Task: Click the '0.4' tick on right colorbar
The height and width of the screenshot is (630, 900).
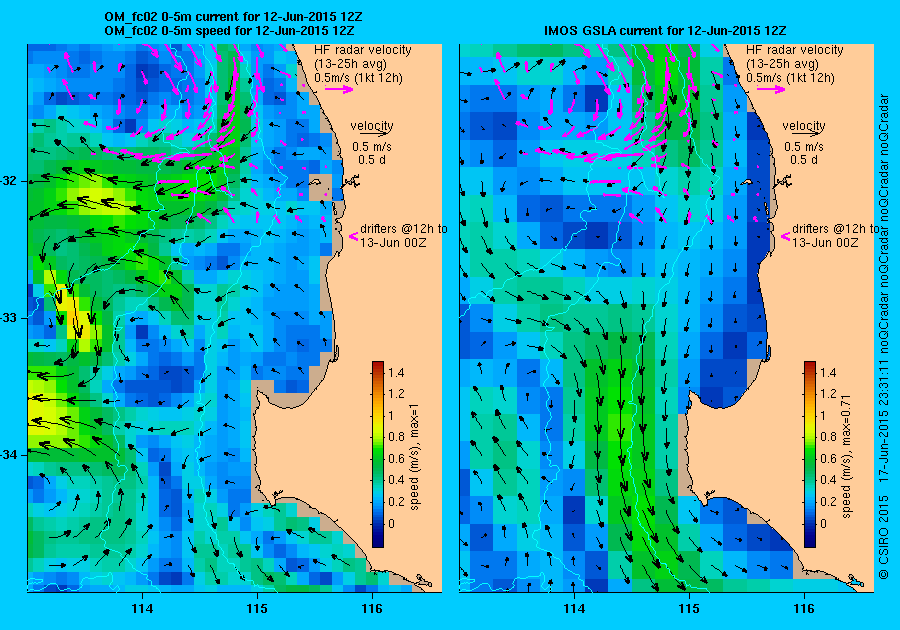Action: 828,480
